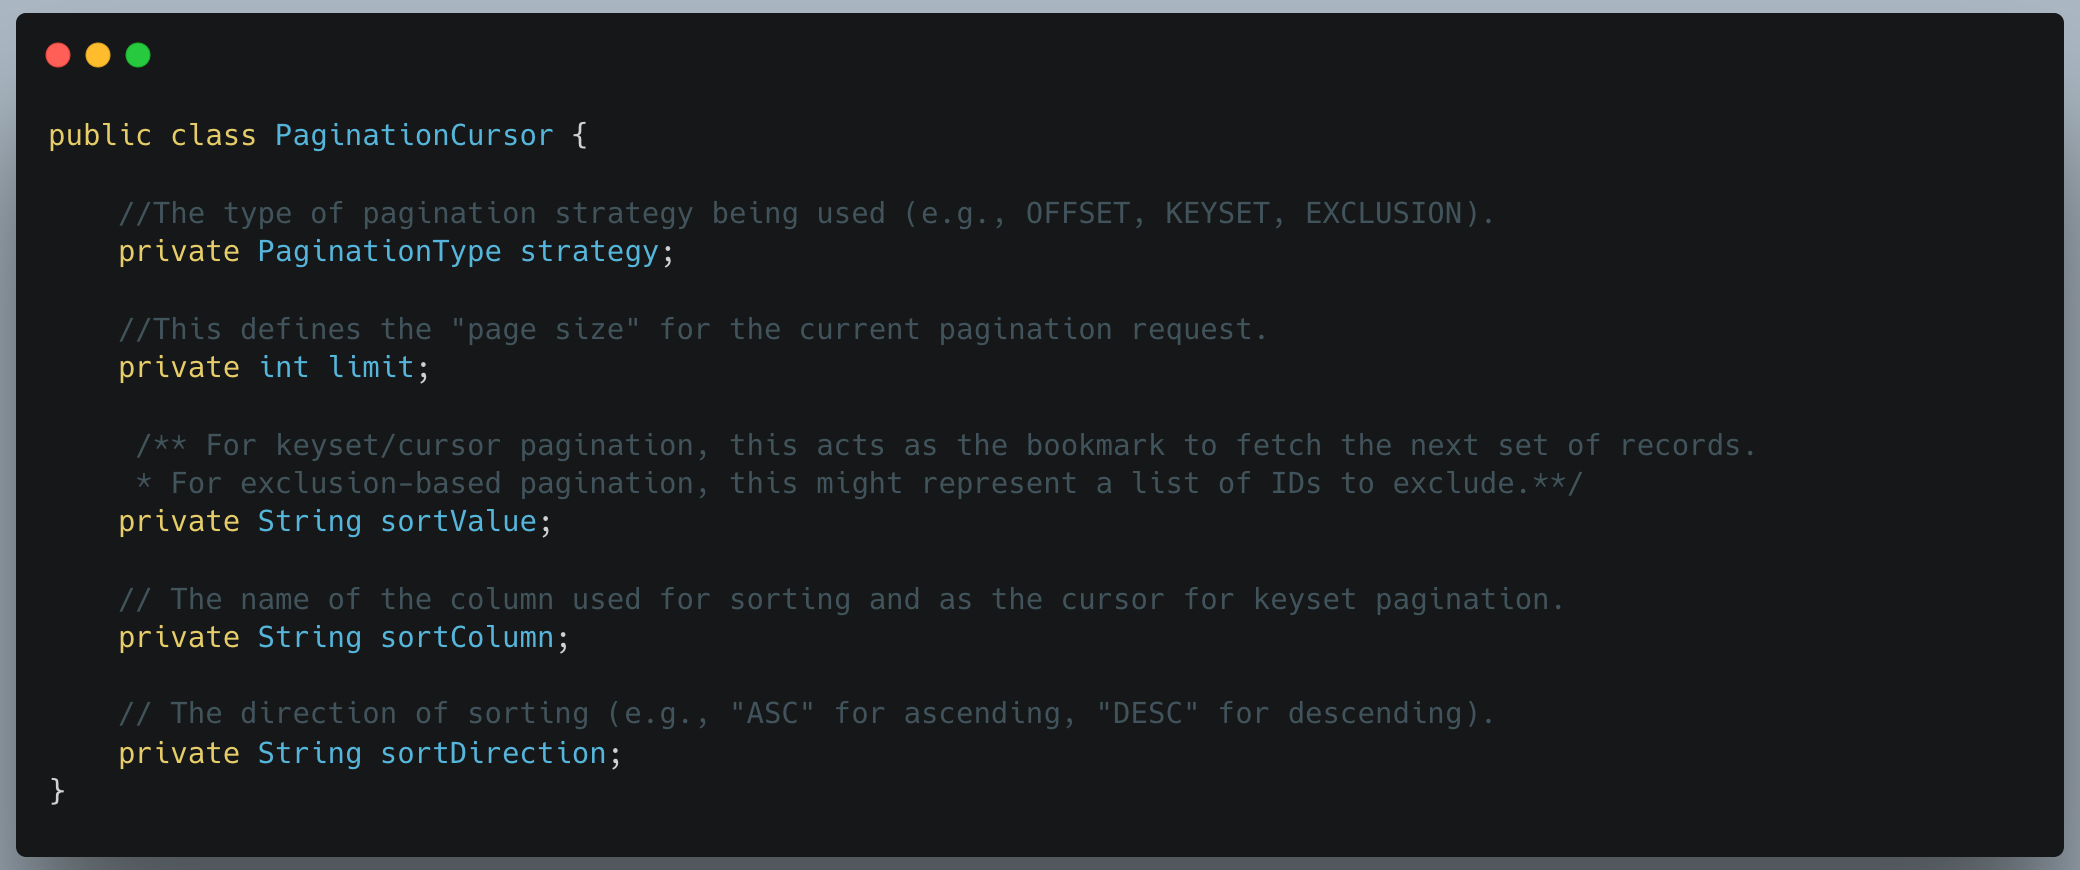Click the red close window button

coord(58,55)
